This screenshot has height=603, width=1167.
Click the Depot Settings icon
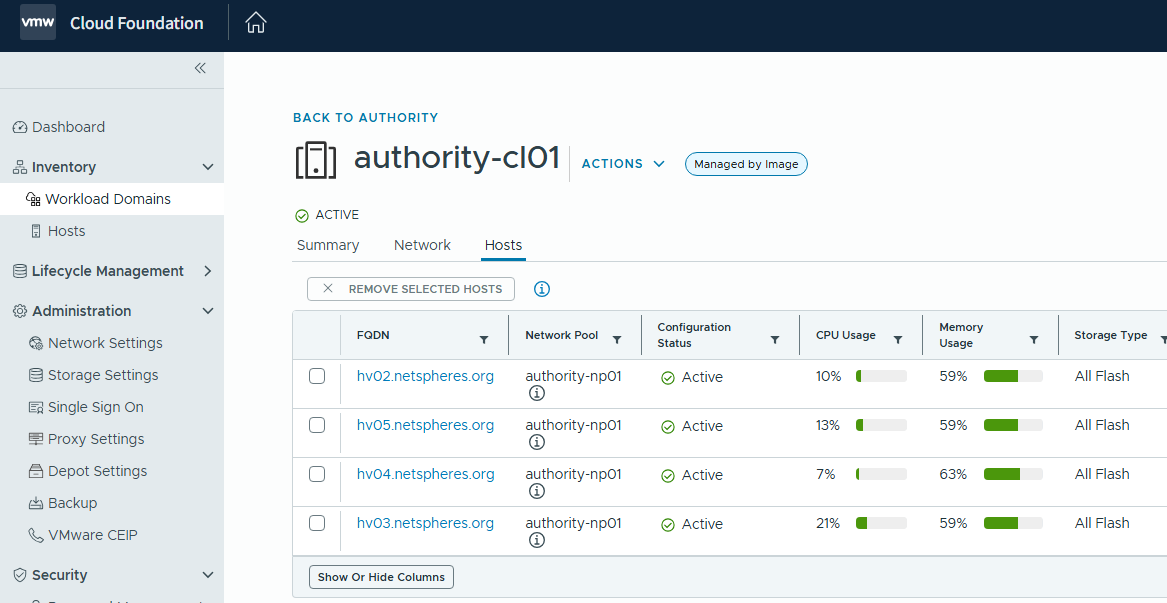coord(36,471)
